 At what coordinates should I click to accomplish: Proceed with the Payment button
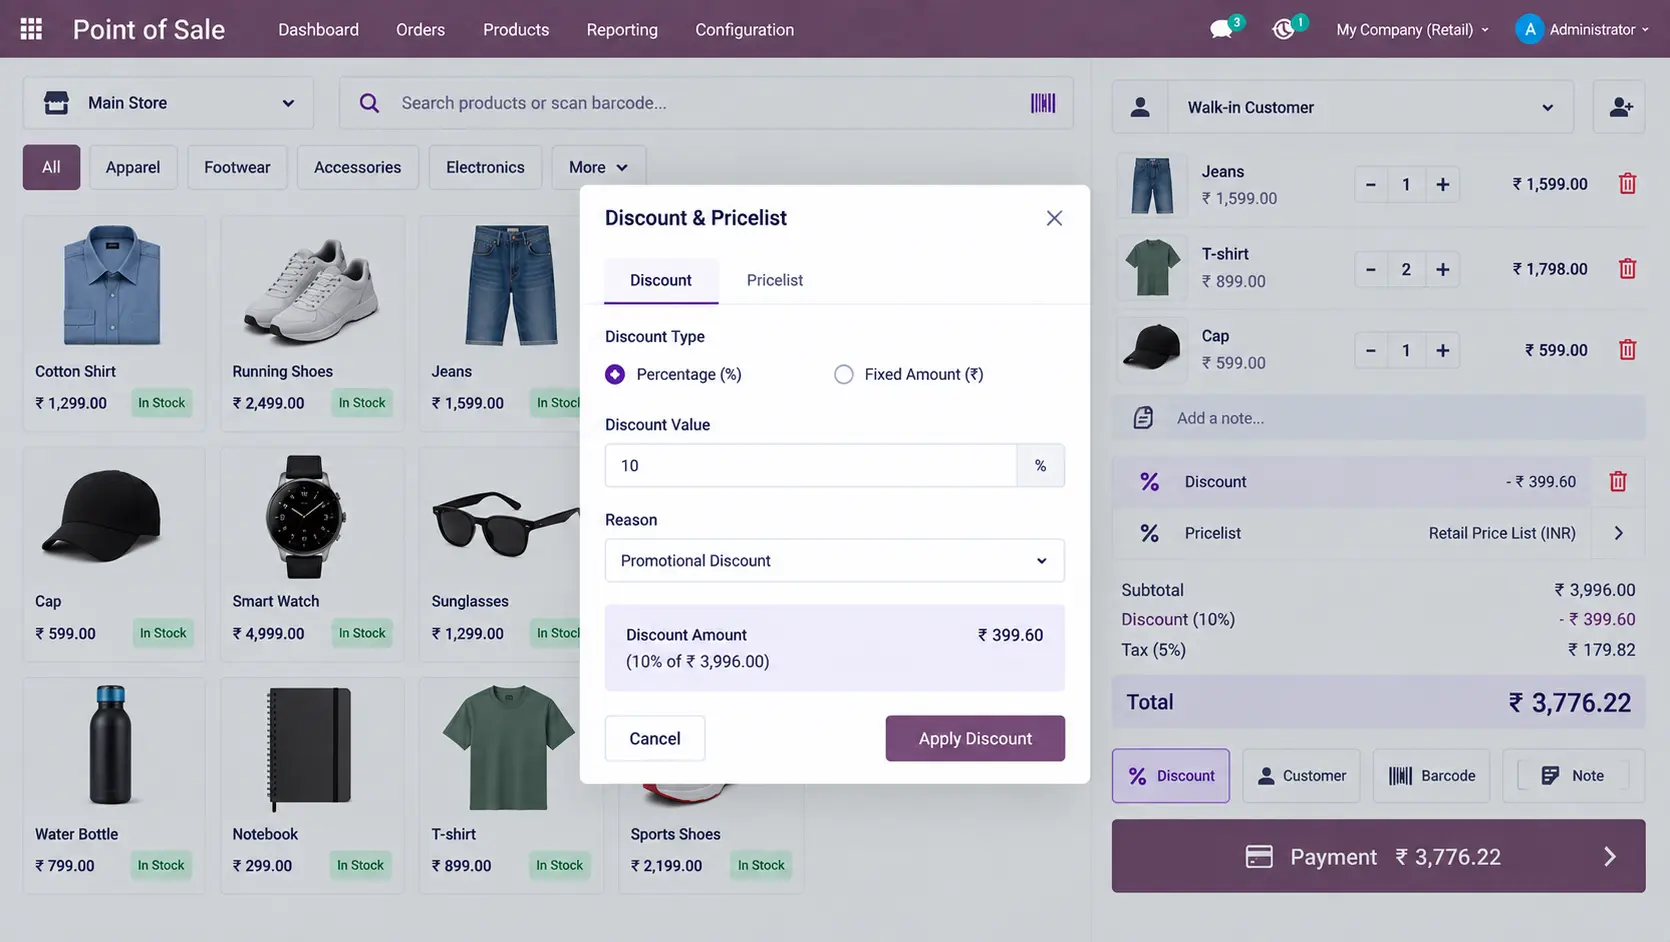[1378, 856]
